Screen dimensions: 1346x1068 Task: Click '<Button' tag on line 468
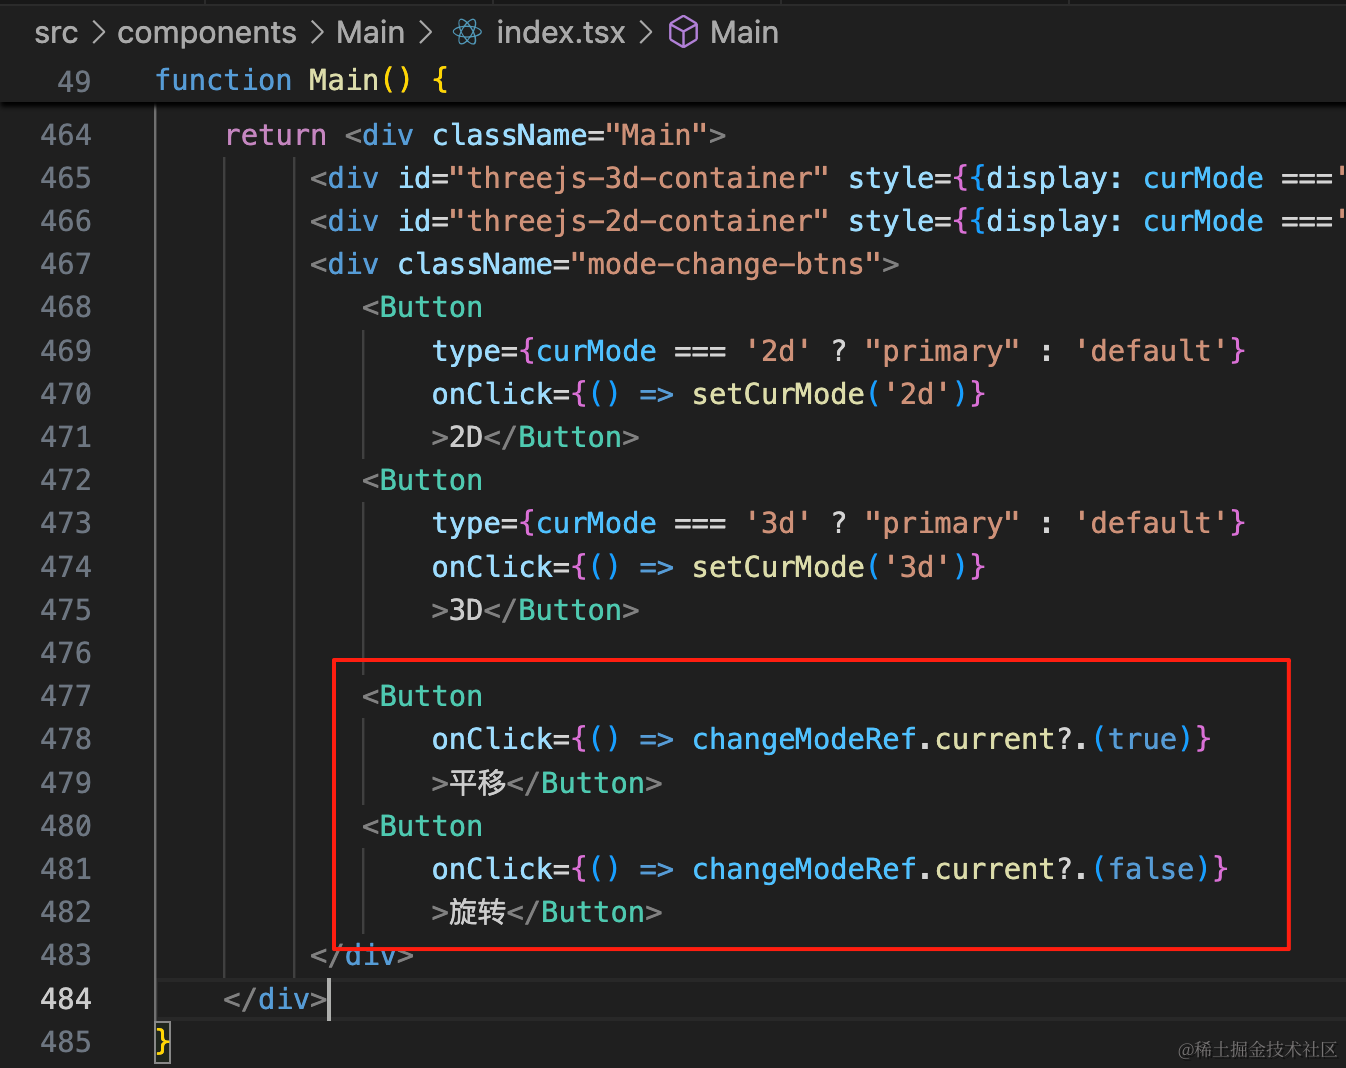coord(422,307)
